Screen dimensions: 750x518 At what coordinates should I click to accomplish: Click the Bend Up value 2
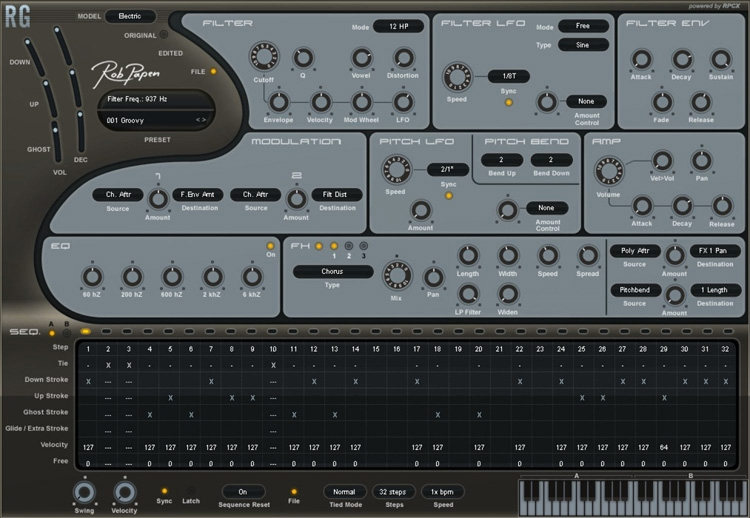(502, 160)
